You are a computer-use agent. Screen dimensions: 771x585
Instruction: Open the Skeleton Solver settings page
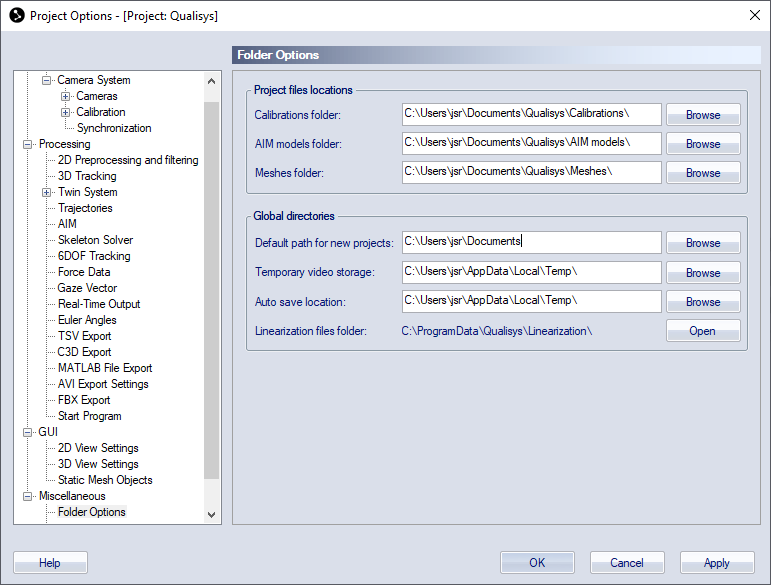[x=95, y=240]
